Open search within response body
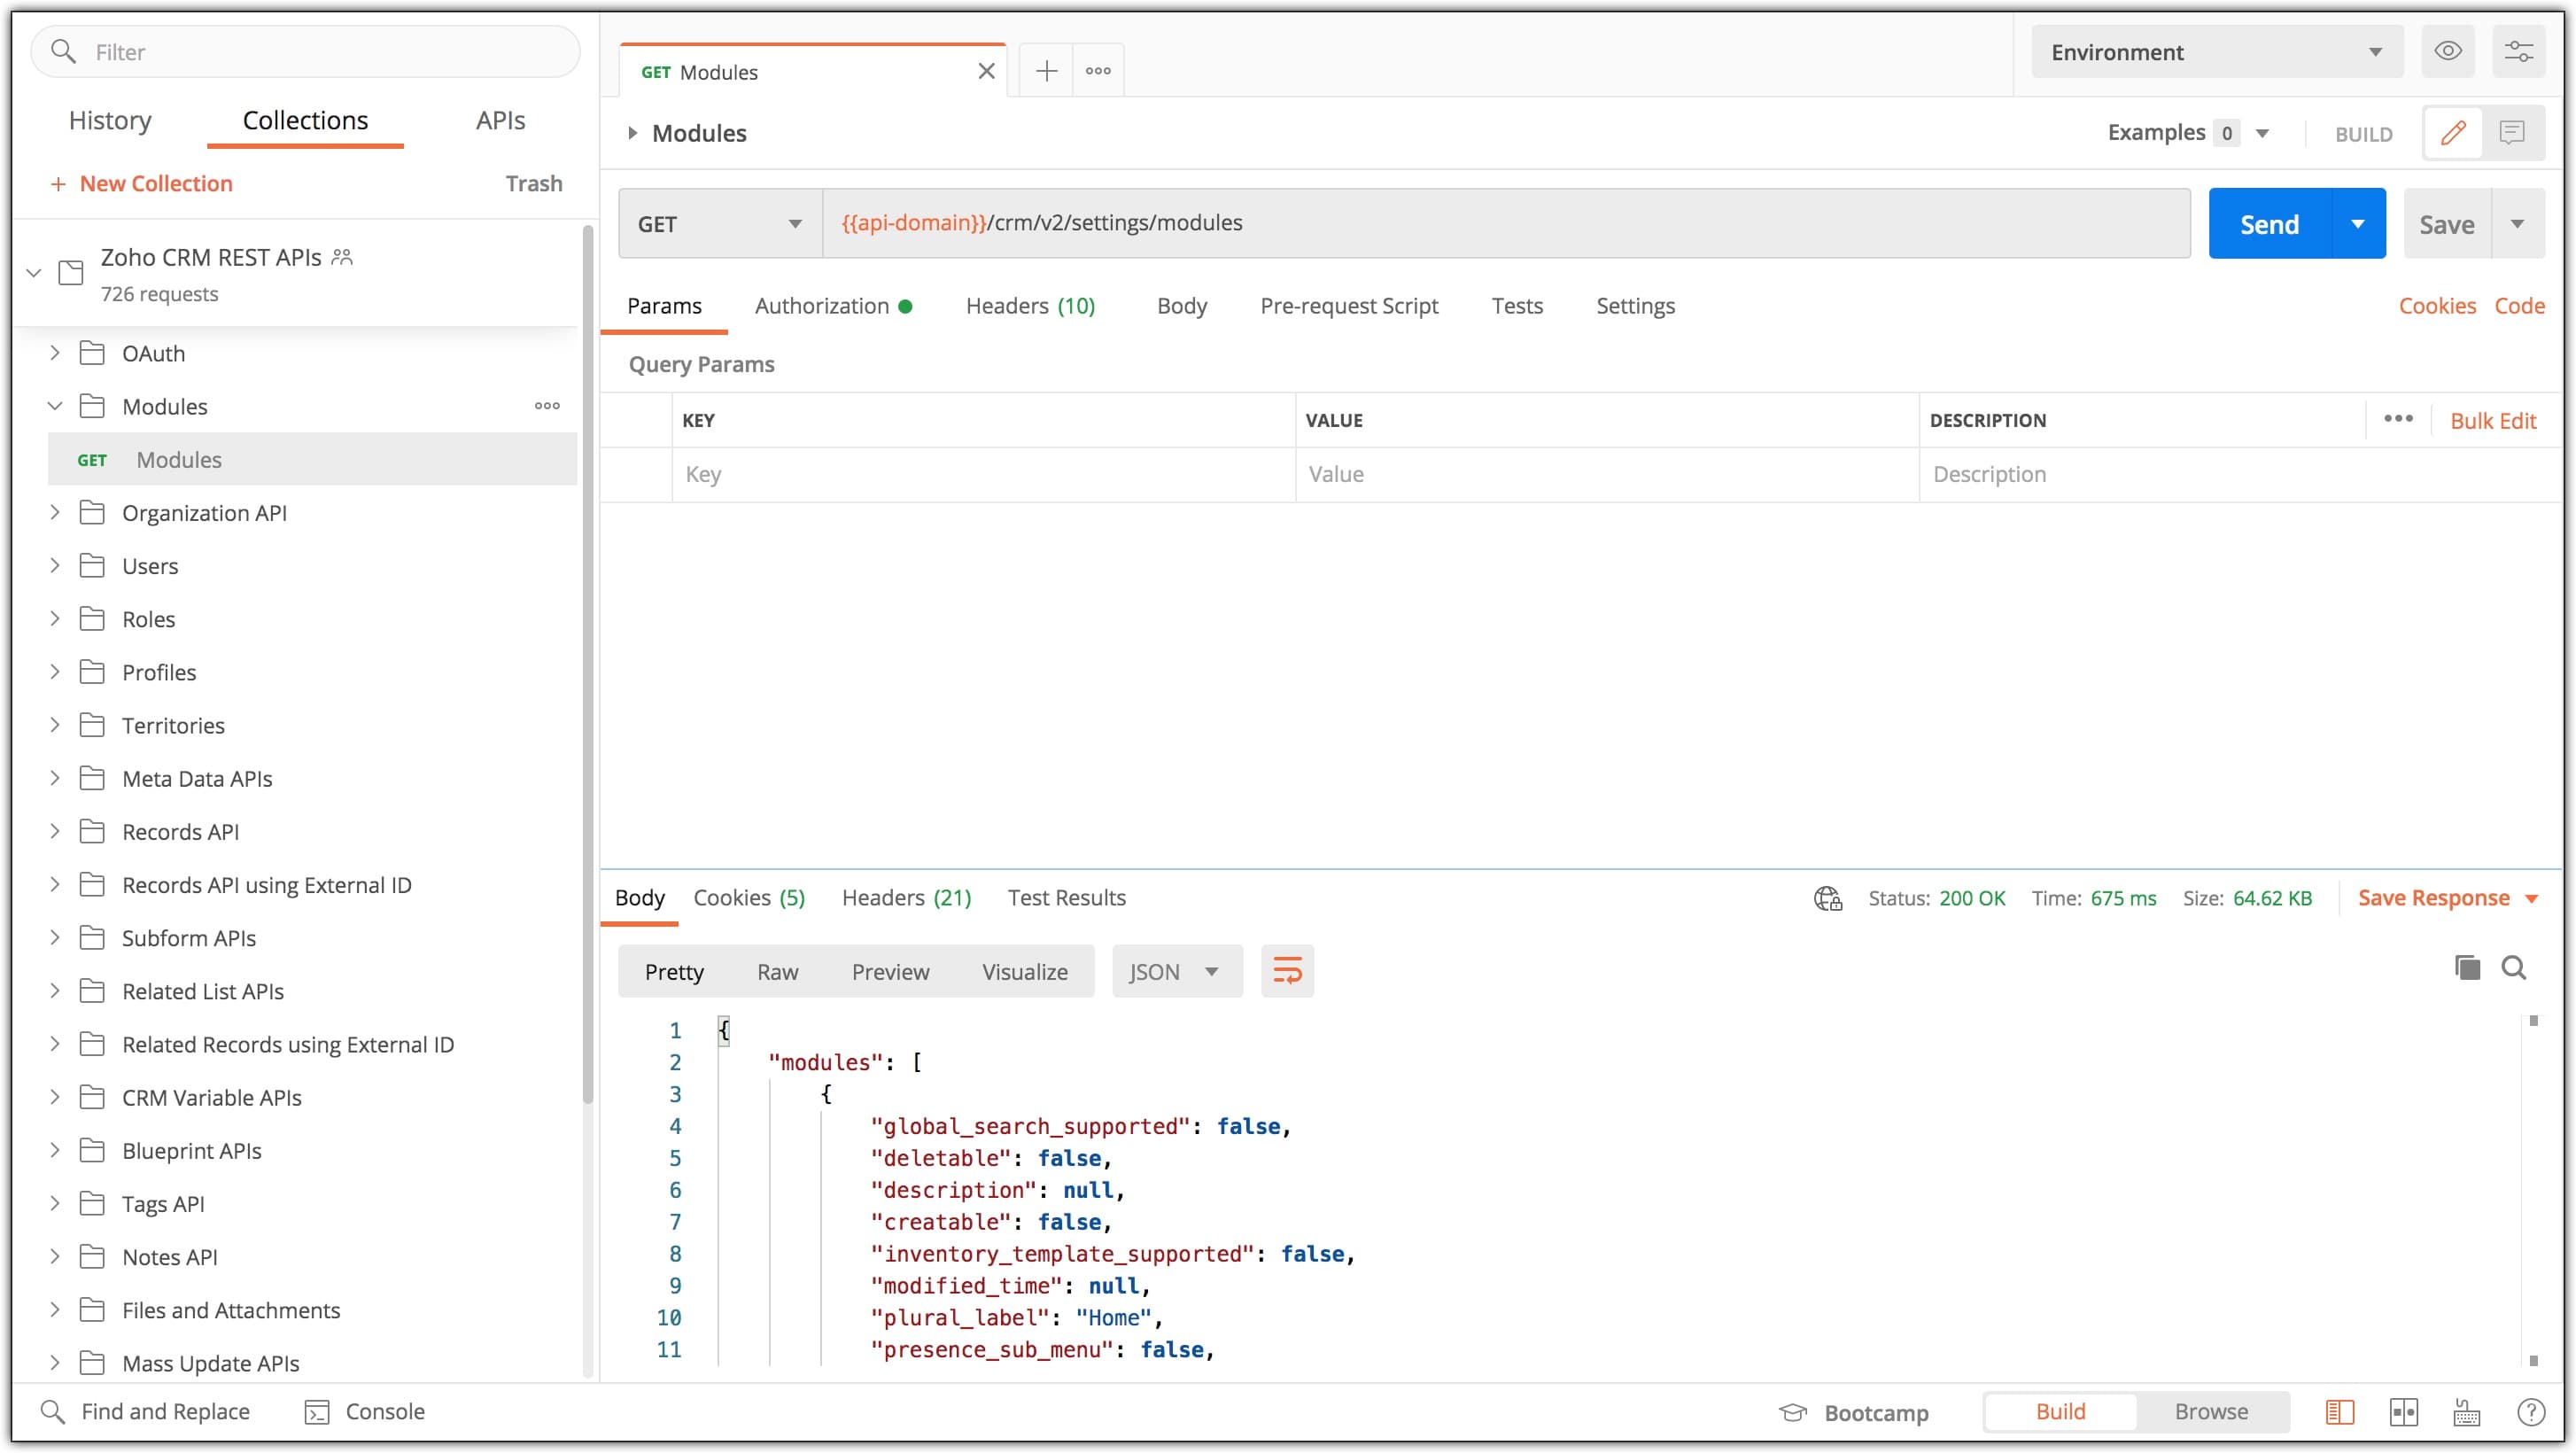Image resolution: width=2576 pixels, height=1453 pixels. pos(2515,968)
